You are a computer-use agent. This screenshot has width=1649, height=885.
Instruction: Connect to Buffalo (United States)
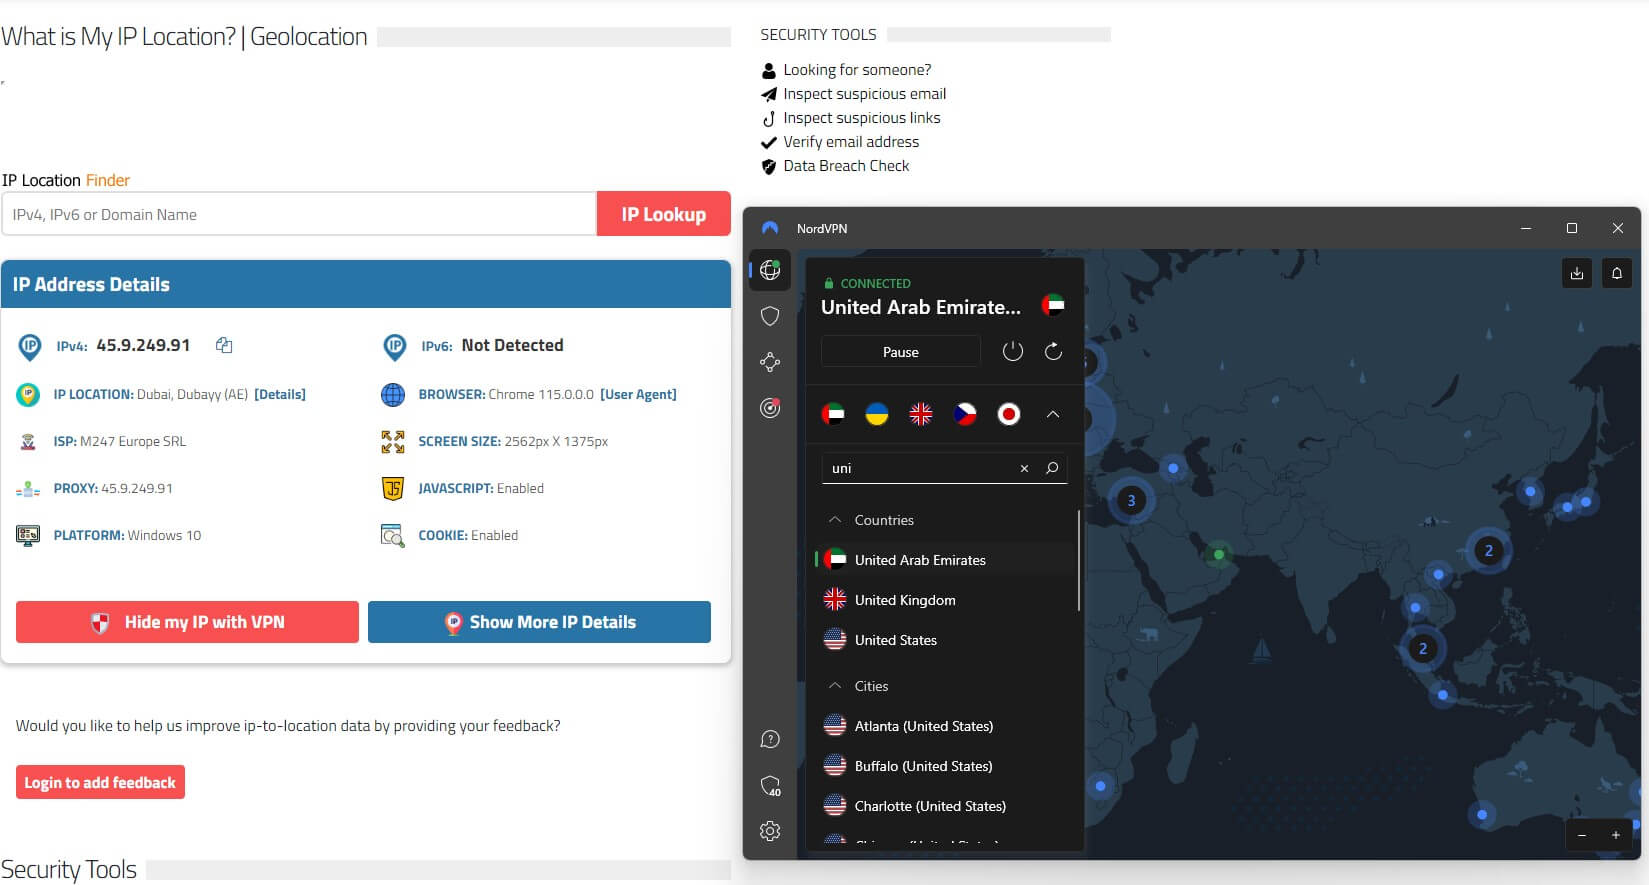click(x=945, y=766)
